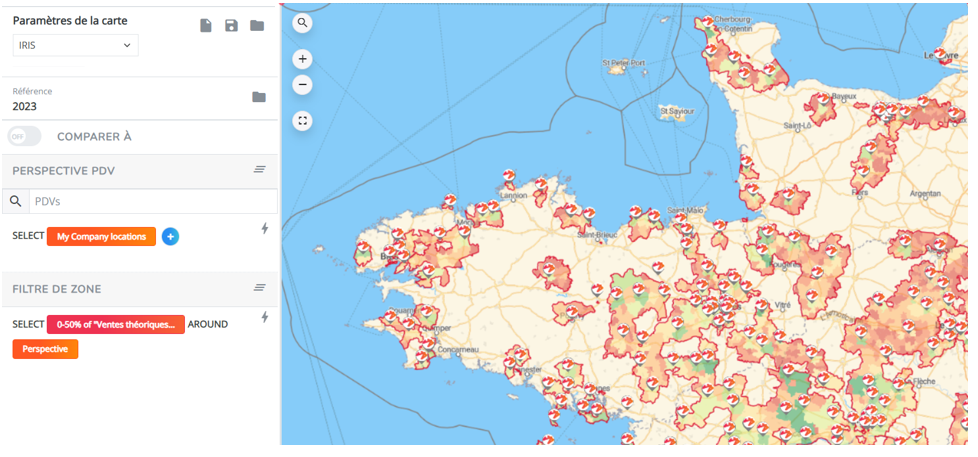Open saved maps folder icon beside Paramètres
Viewport: 978px width, 457px height.
point(257,26)
